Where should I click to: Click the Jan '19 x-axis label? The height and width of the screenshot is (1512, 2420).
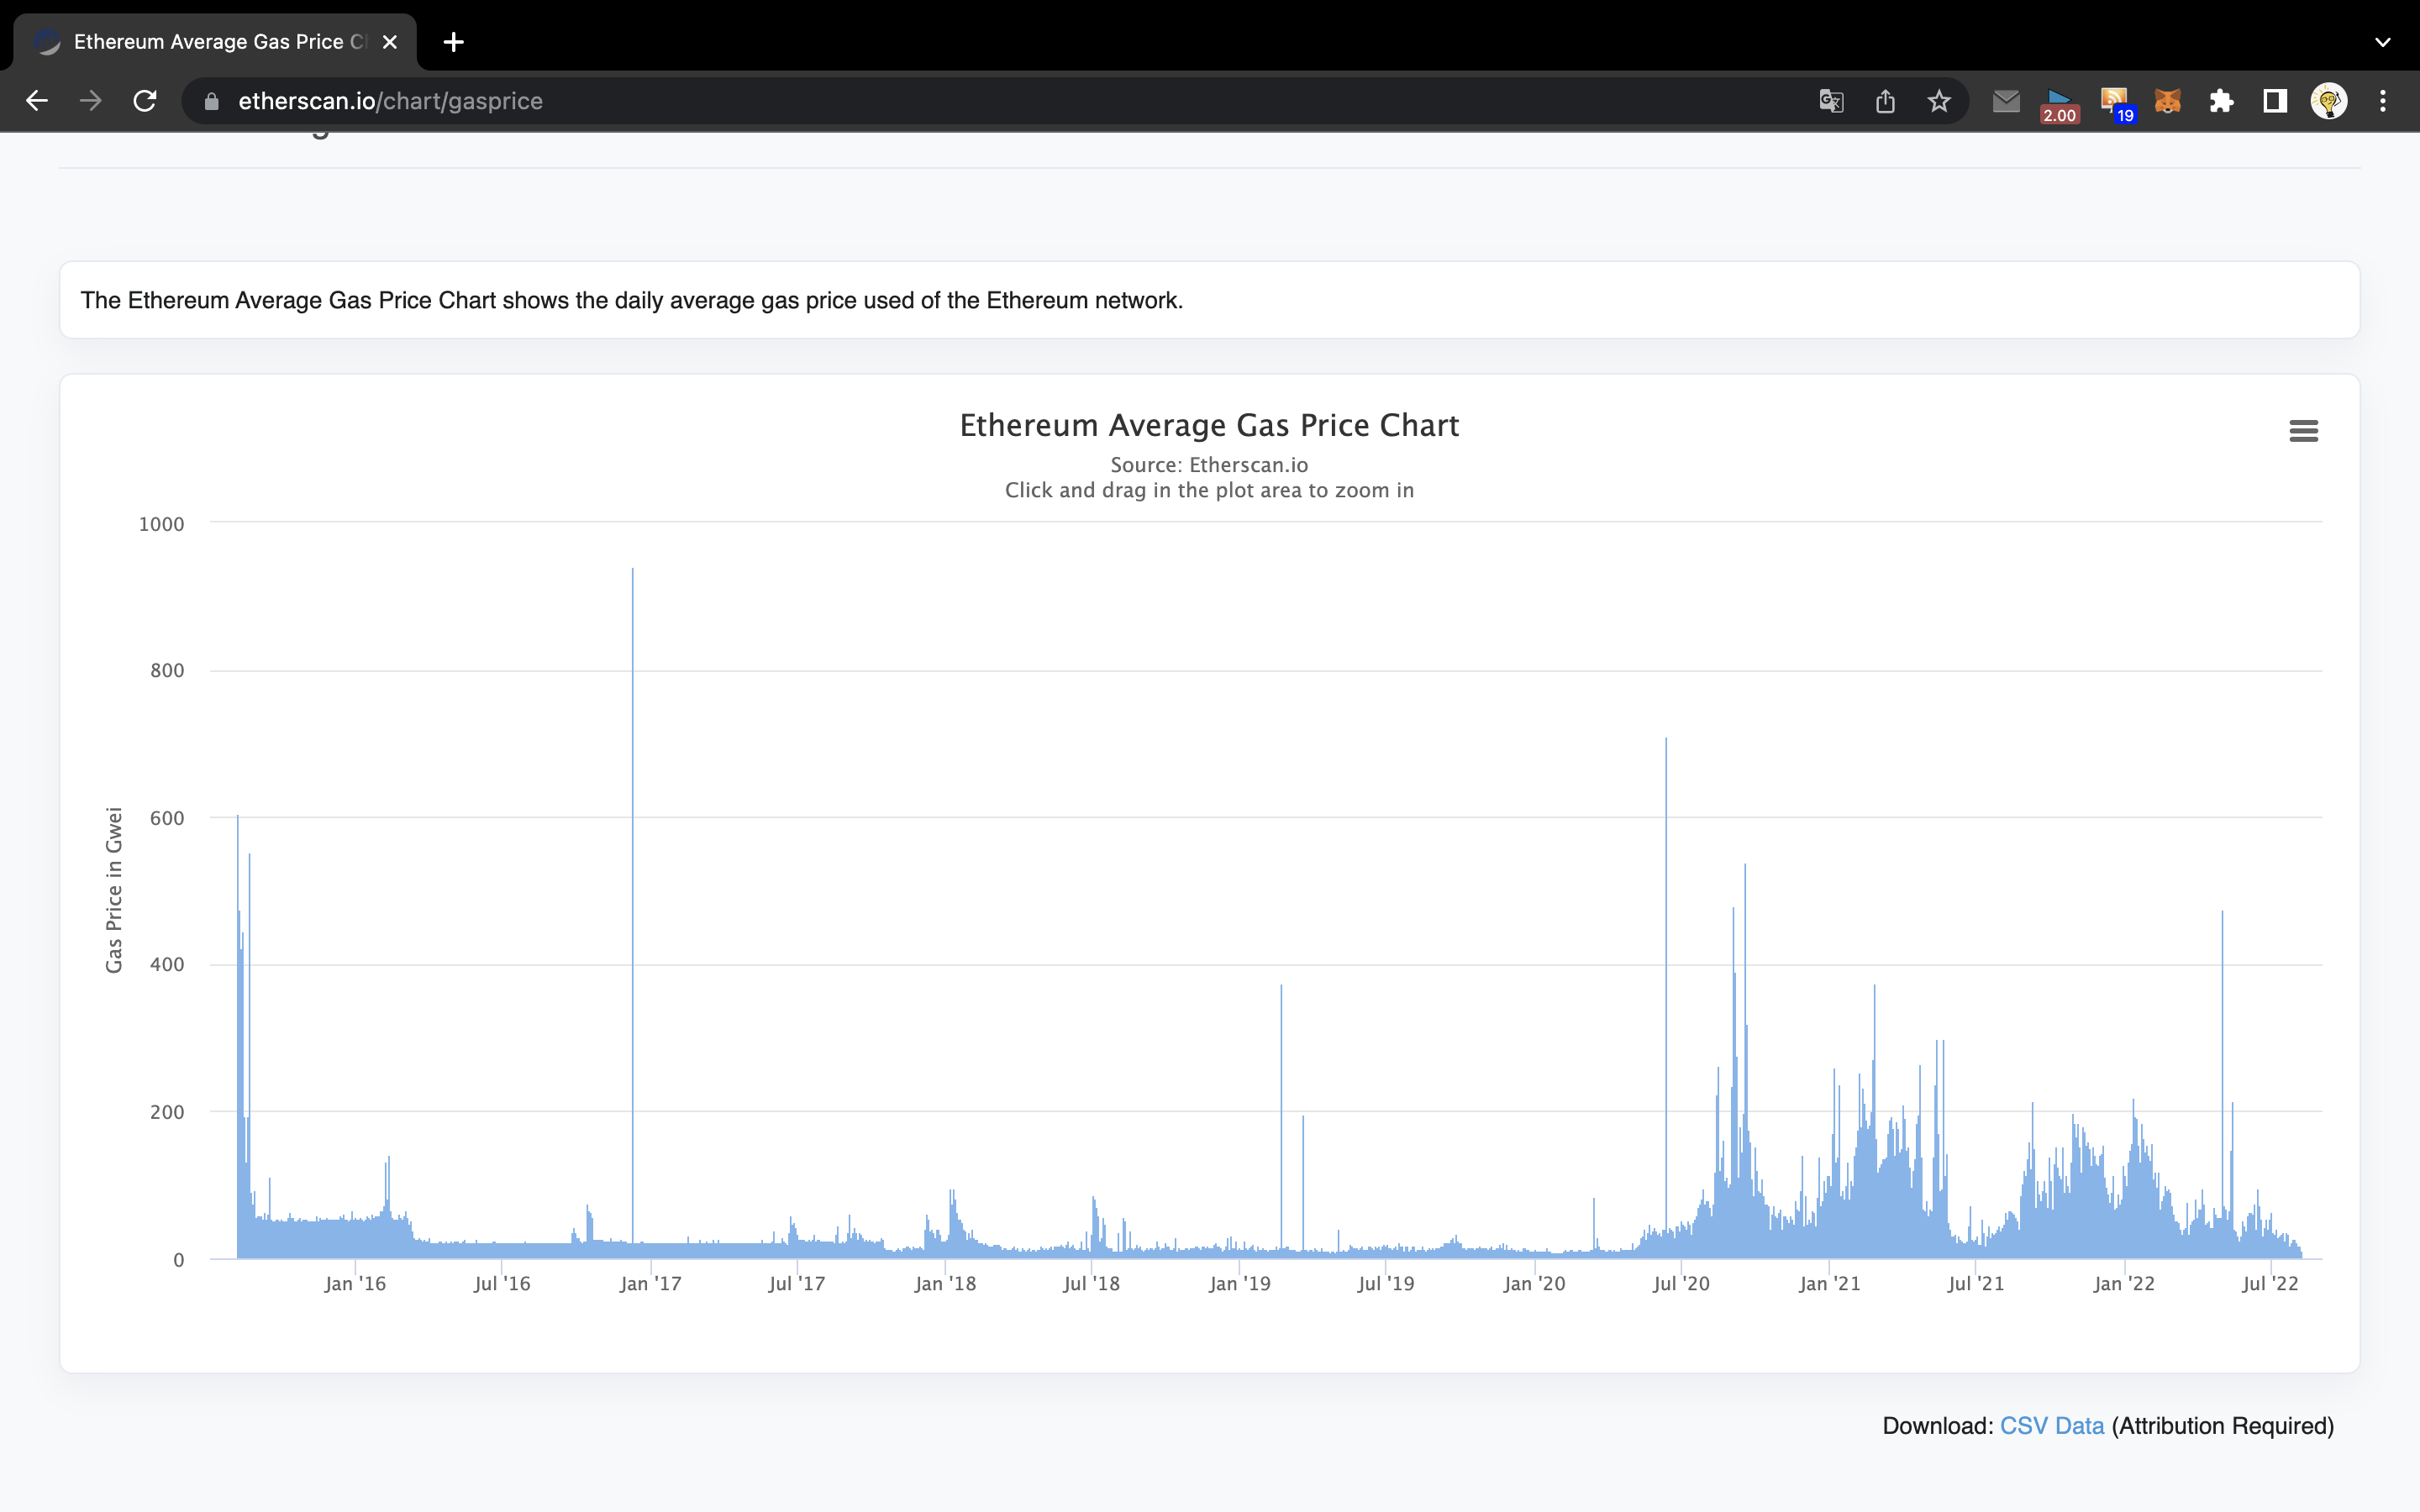pos(1239,1284)
